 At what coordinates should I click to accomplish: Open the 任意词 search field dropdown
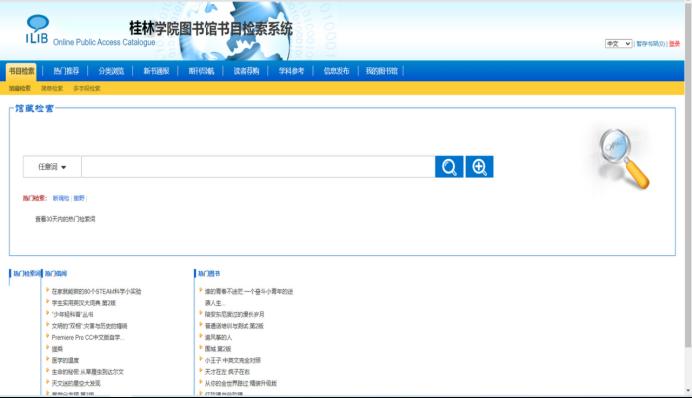click(x=52, y=167)
